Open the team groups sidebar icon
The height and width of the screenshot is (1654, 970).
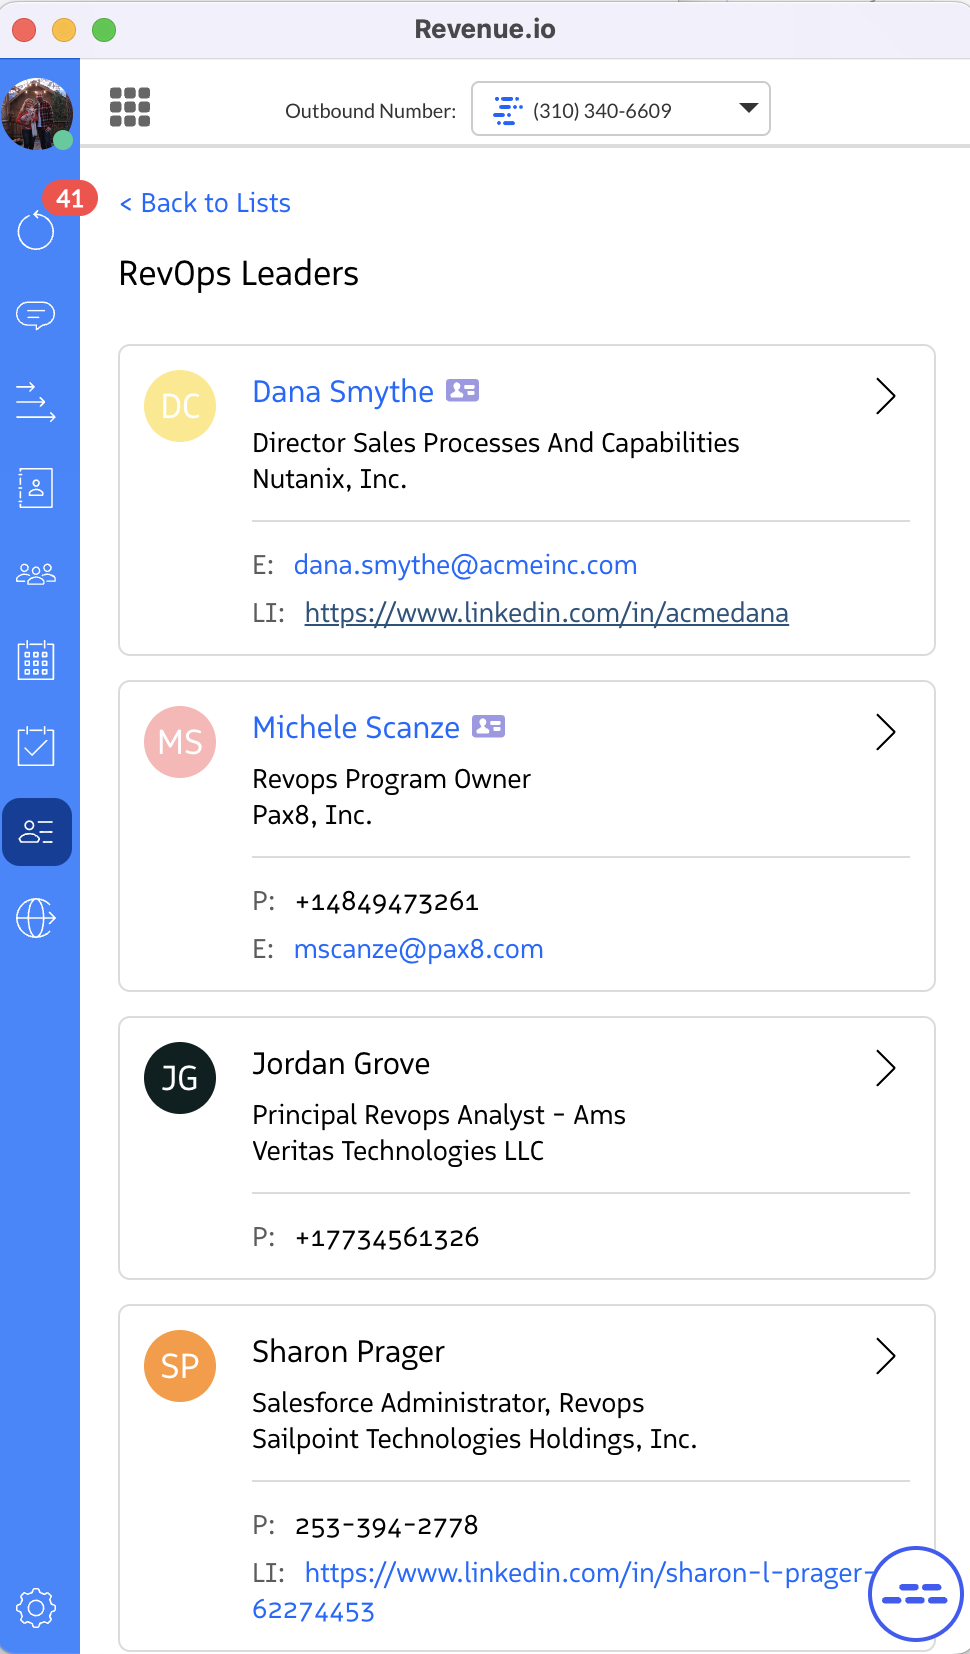coord(36,574)
